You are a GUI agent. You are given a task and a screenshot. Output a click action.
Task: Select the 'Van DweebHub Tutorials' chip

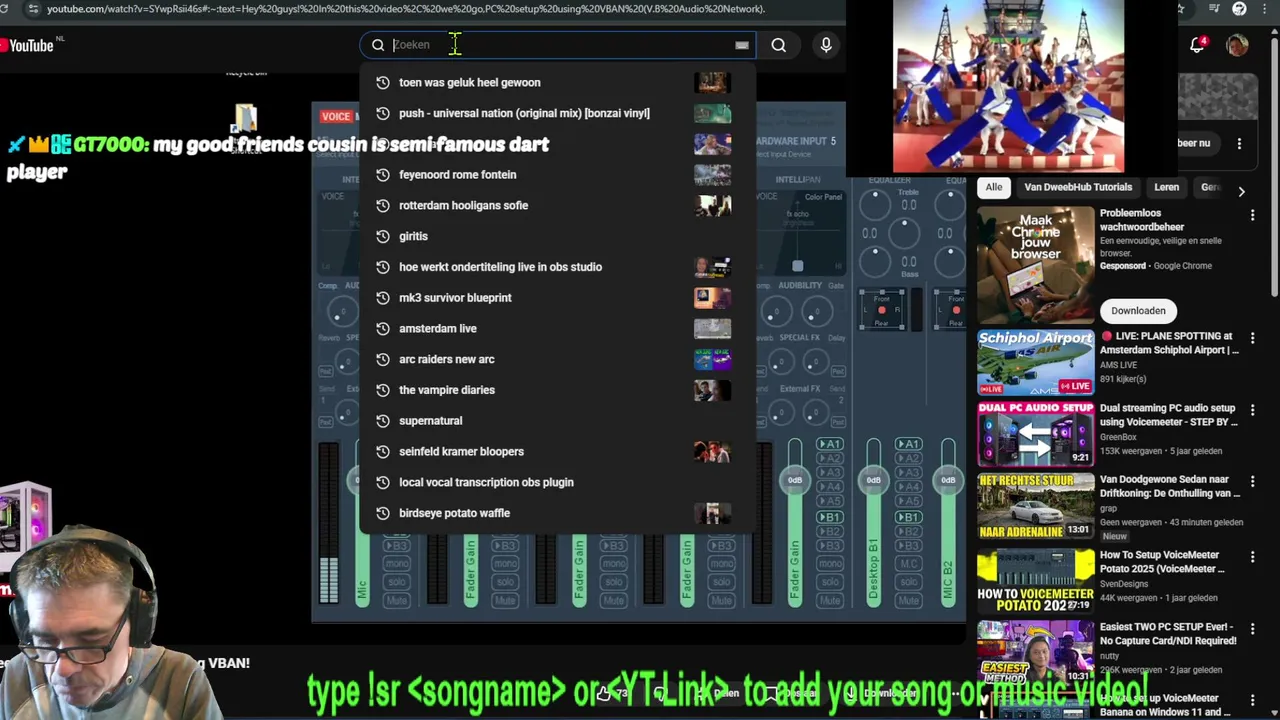[x=1078, y=187]
